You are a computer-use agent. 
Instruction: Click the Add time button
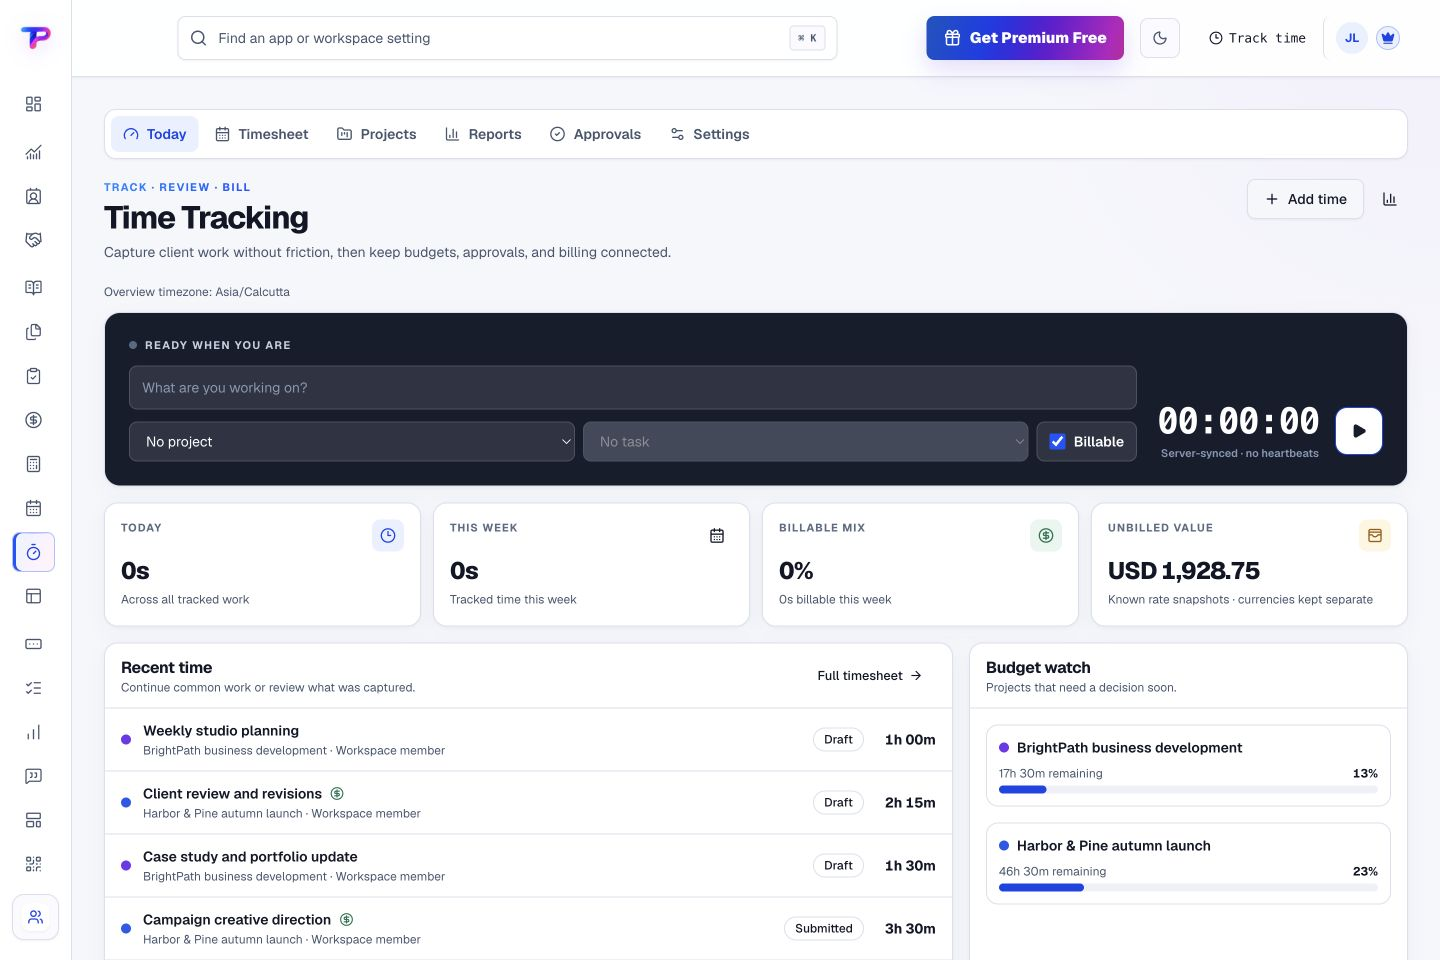1305,199
